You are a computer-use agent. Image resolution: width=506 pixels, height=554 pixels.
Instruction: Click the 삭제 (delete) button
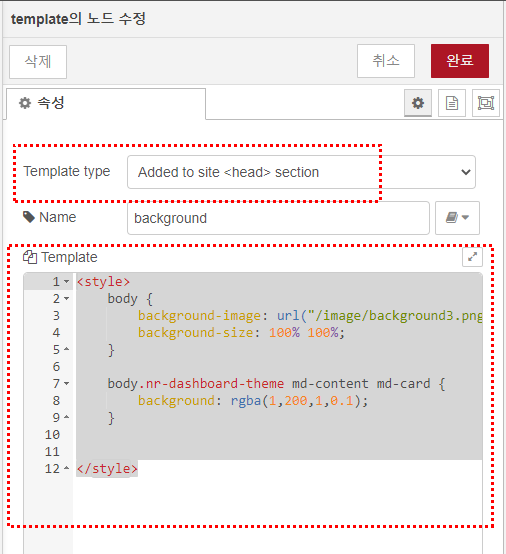click(38, 62)
